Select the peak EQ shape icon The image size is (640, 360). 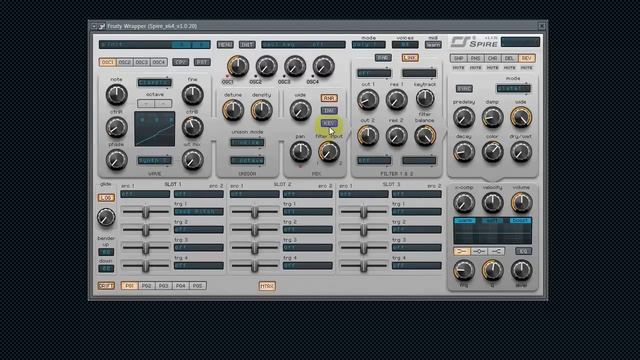pos(479,251)
